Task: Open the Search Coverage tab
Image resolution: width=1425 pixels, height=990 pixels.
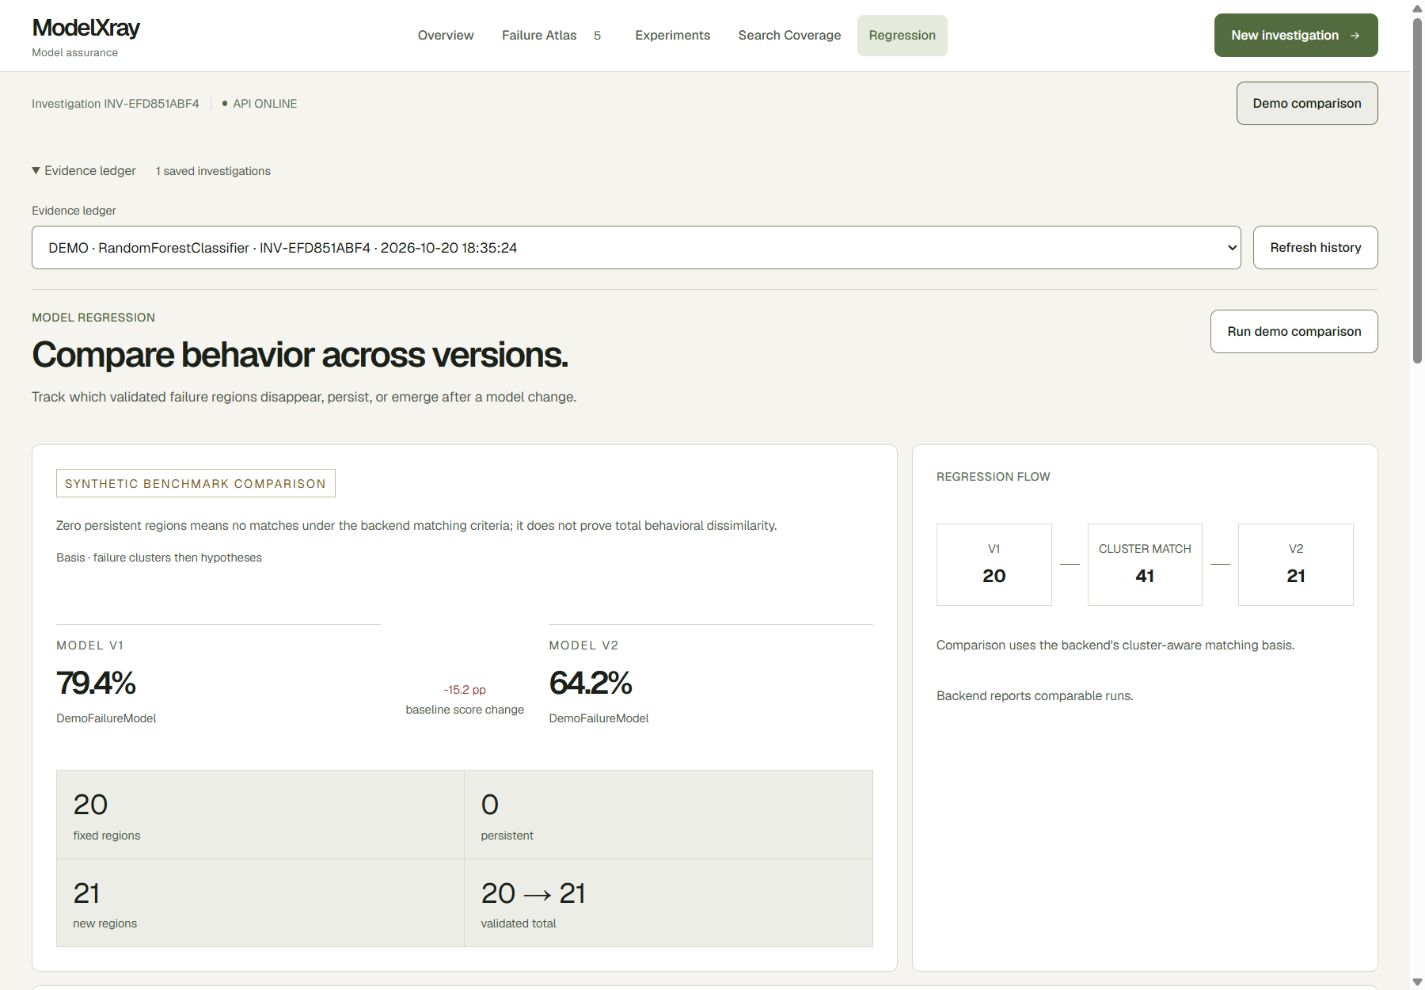Action: tap(789, 35)
